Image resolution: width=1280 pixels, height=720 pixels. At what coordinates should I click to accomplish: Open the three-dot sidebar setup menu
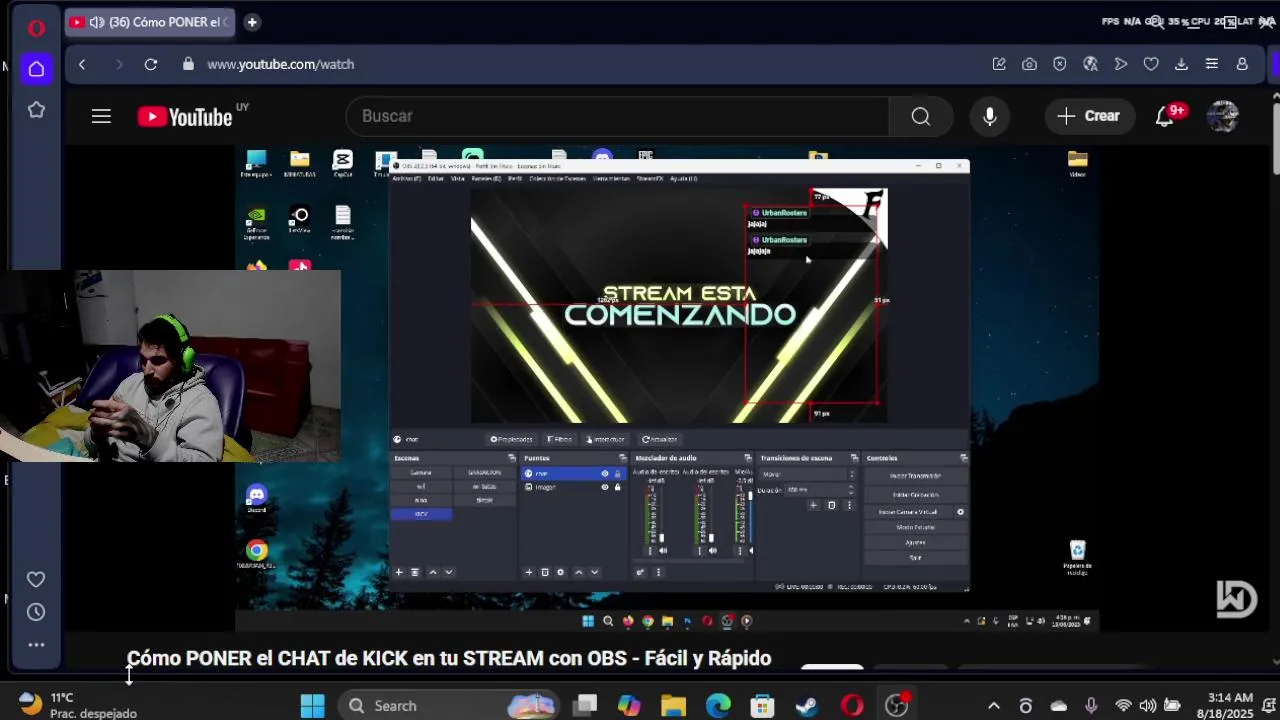point(36,645)
